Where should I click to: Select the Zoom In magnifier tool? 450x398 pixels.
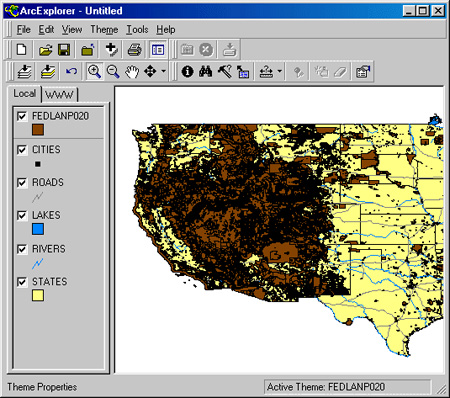94,71
